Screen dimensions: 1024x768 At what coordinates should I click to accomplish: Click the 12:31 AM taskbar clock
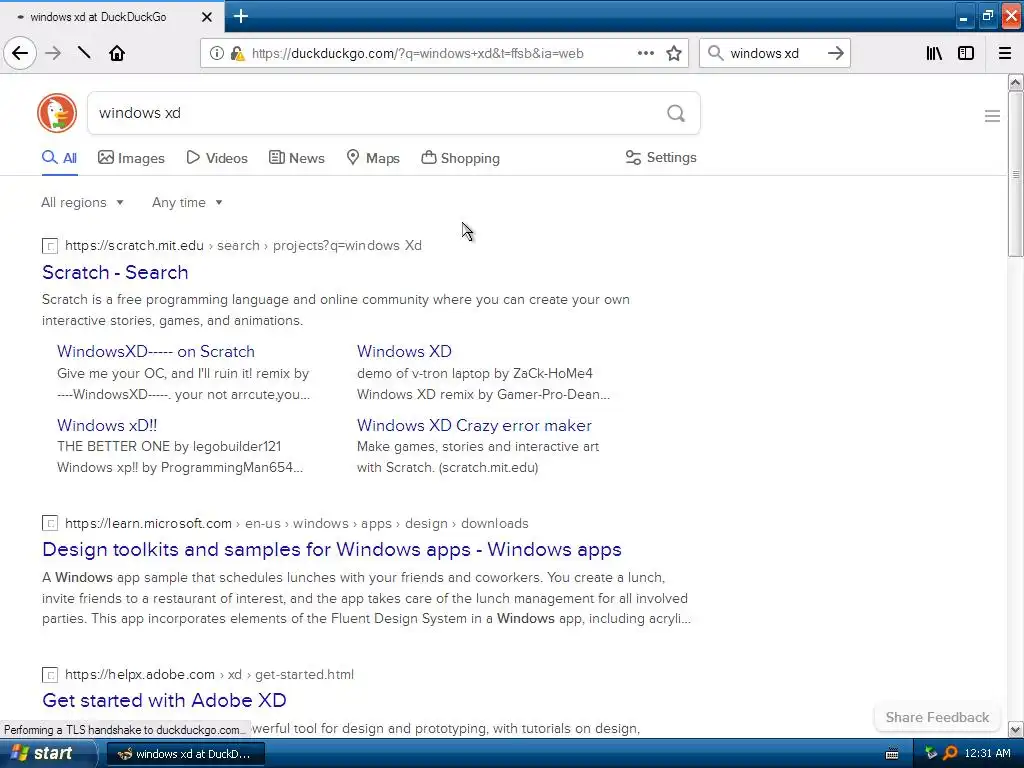[x=987, y=753]
